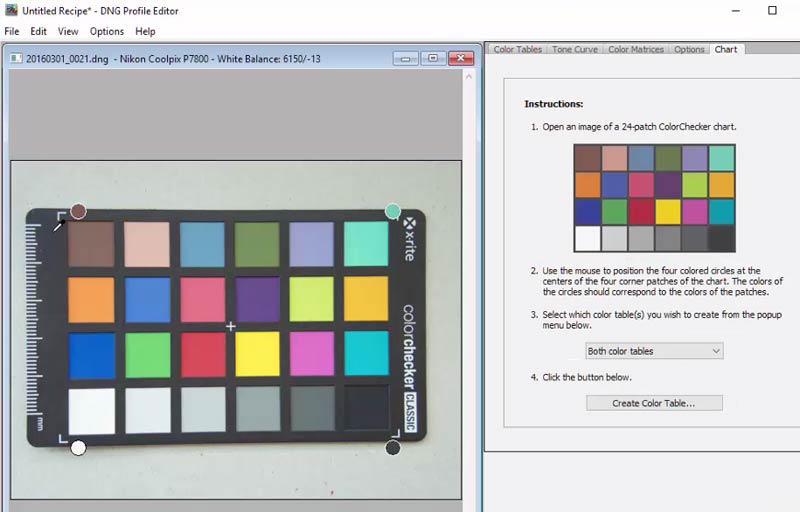Select the dark gray corner marker circle
The image size is (800, 512).
click(392, 448)
